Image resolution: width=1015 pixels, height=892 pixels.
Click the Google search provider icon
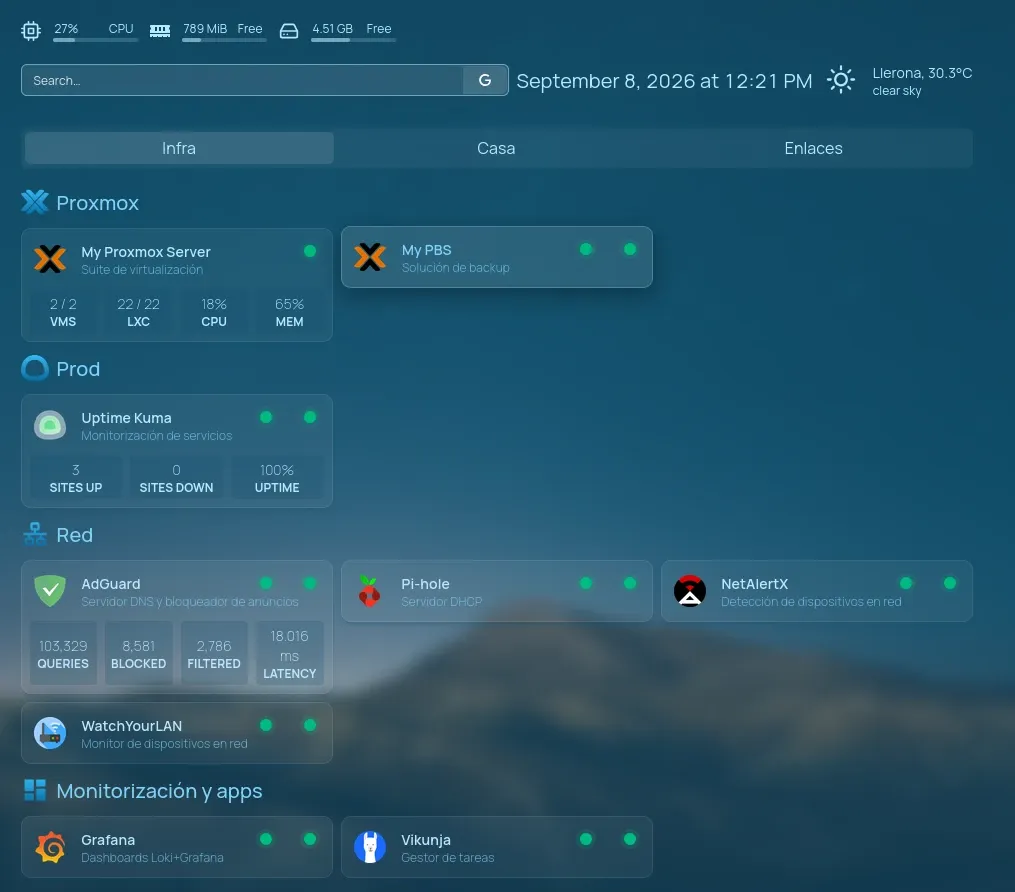(x=485, y=80)
